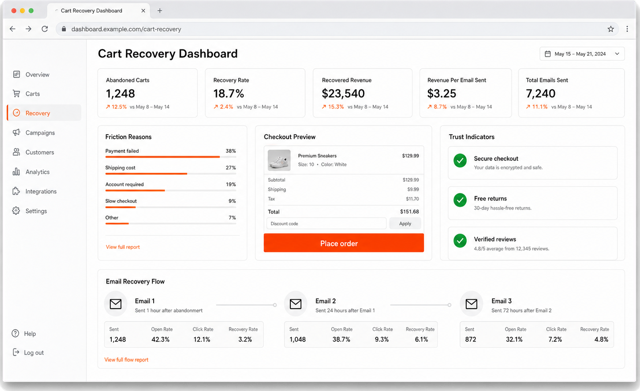
Task: Click the Email 1 envelope icon
Action: (116, 304)
